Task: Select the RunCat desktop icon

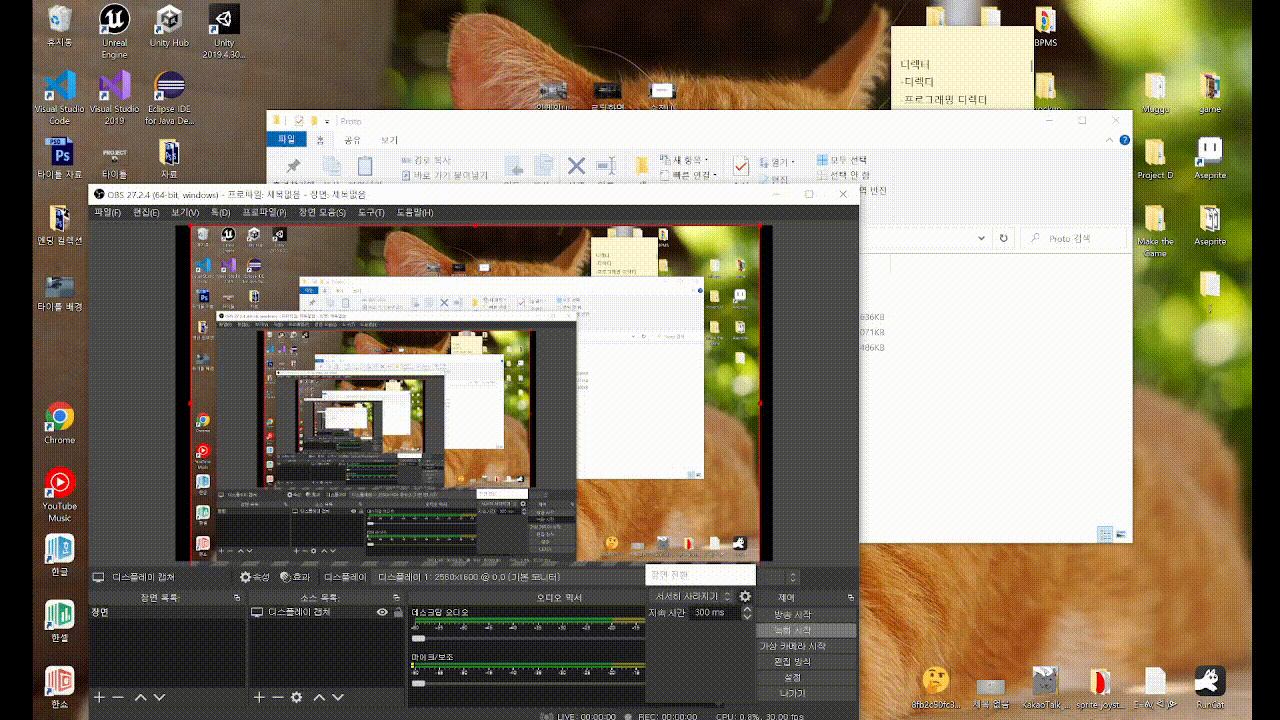Action: (x=1210, y=688)
